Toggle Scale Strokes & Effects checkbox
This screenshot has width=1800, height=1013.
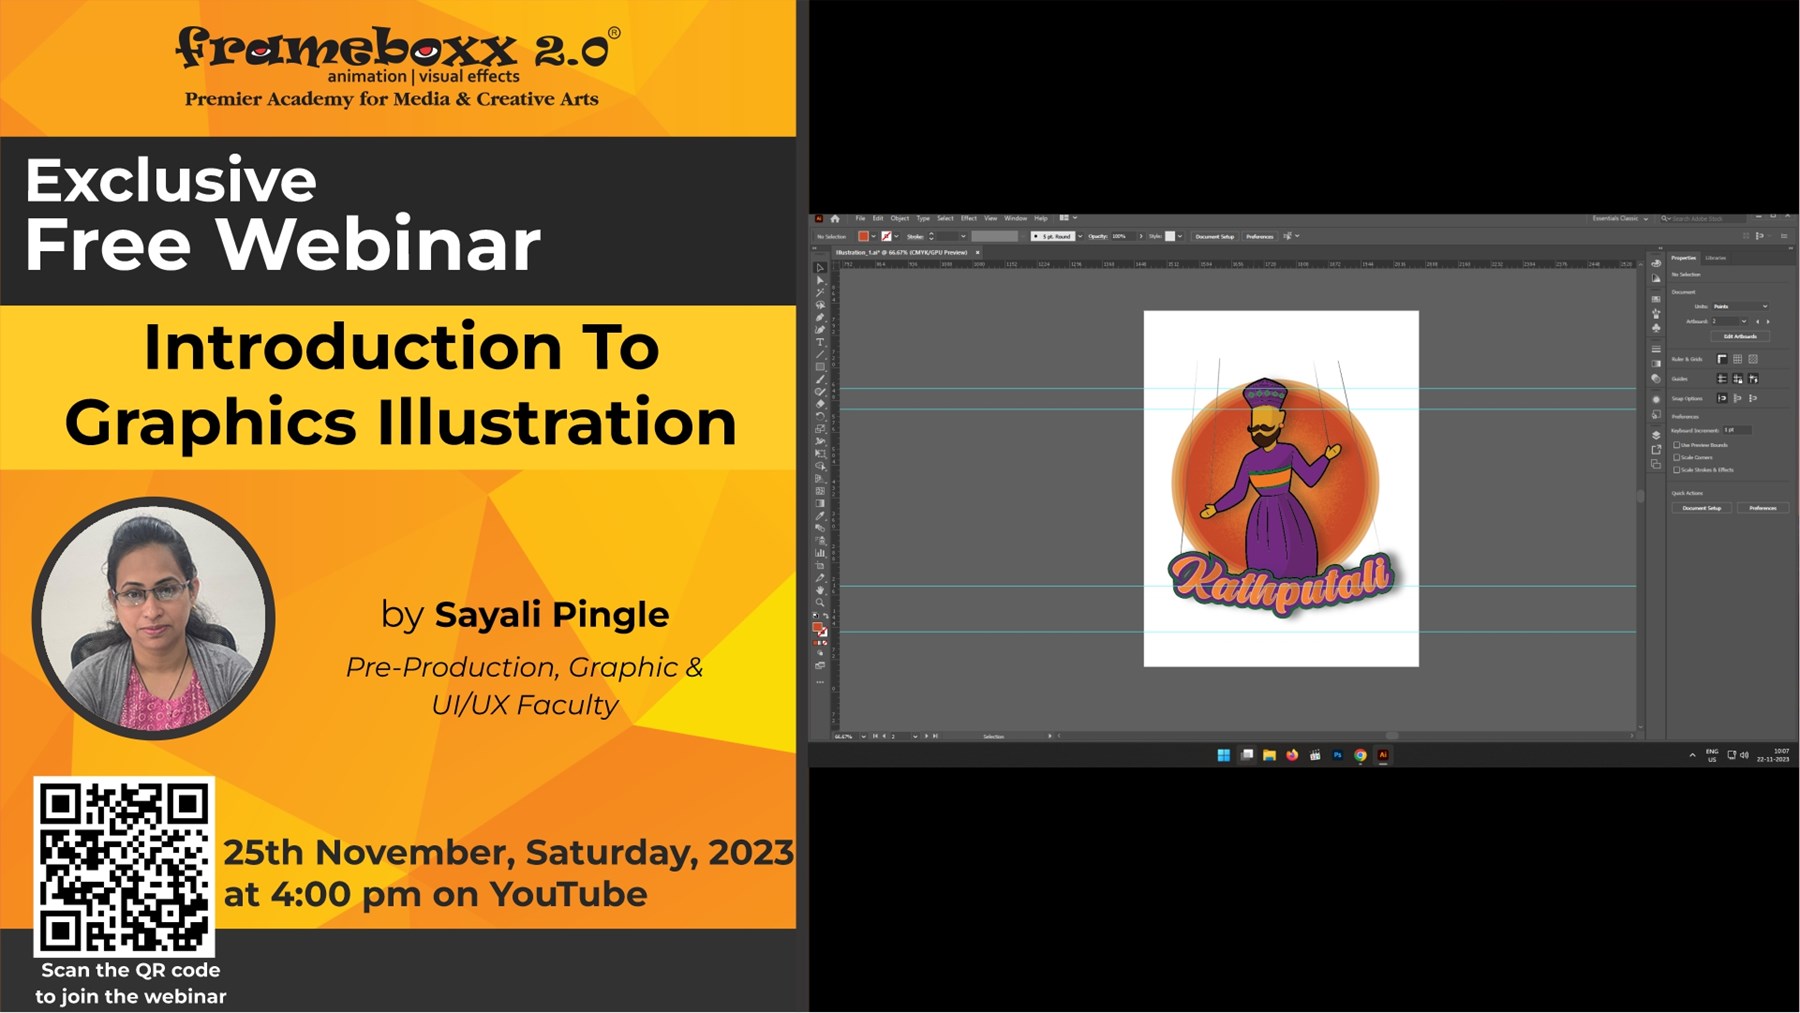click(x=1677, y=469)
